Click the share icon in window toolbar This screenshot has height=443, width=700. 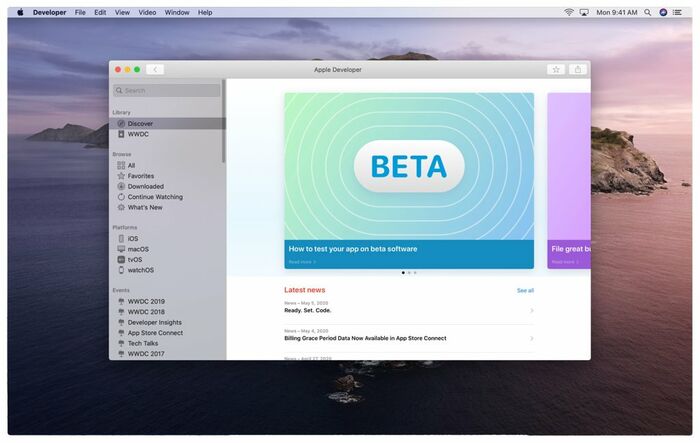578,70
